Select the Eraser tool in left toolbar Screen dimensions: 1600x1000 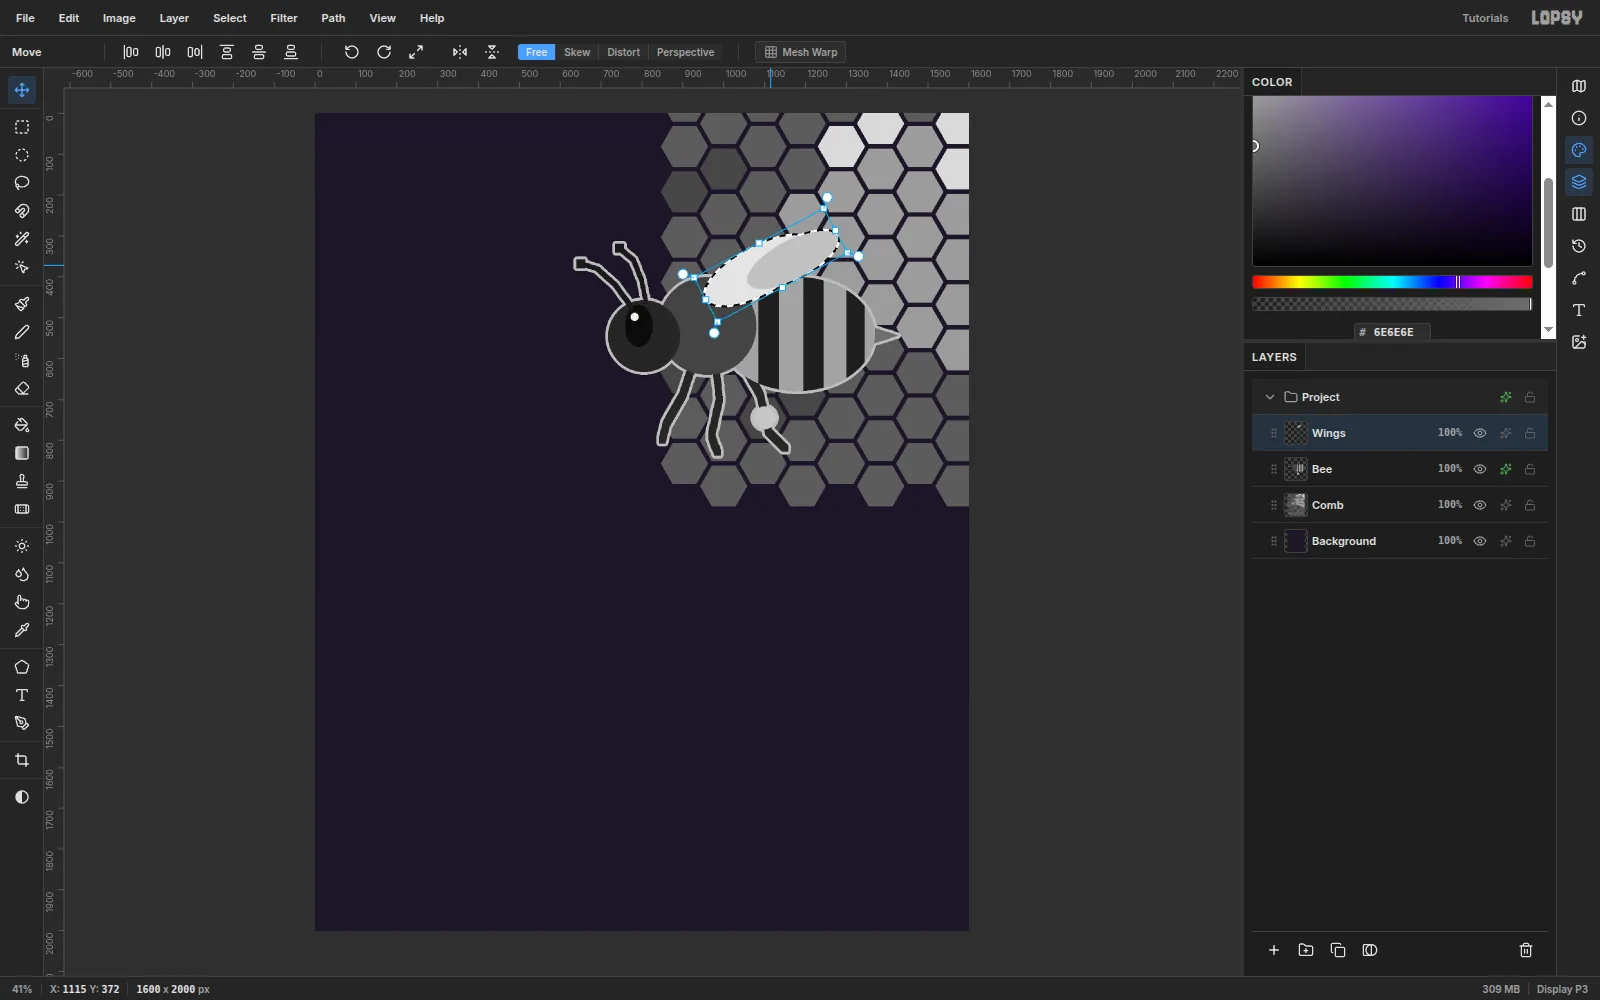pyautogui.click(x=22, y=389)
